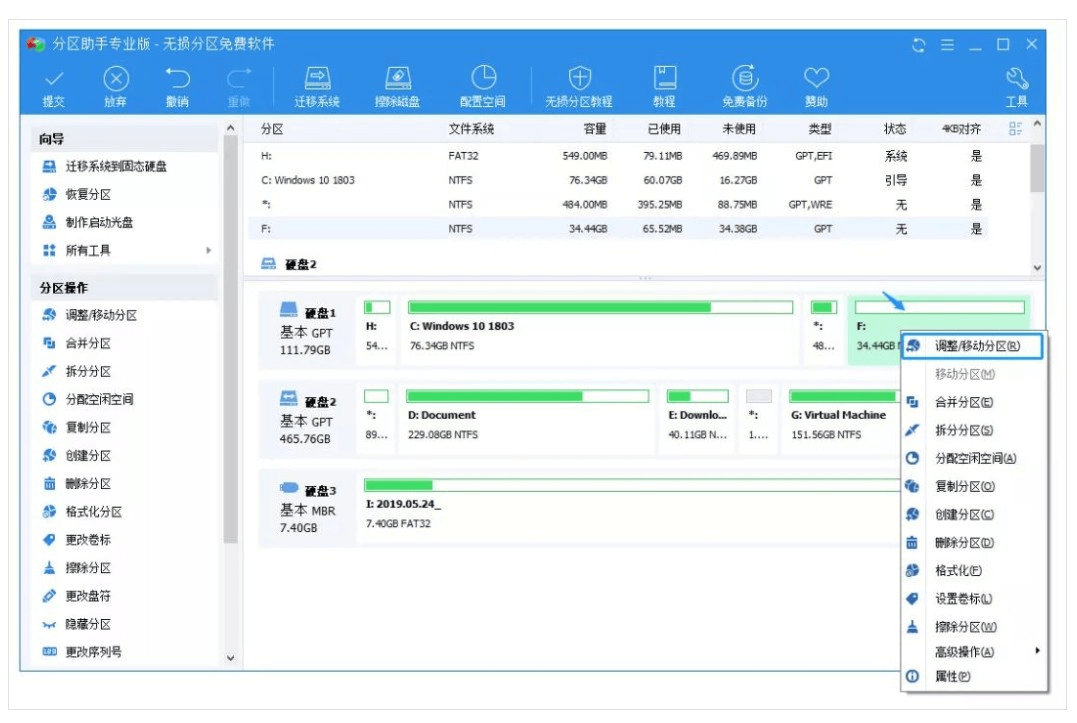Collapse the 向导 panel with the up arrow
Image resolution: width=1077 pixels, height=723 pixels.
[231, 129]
